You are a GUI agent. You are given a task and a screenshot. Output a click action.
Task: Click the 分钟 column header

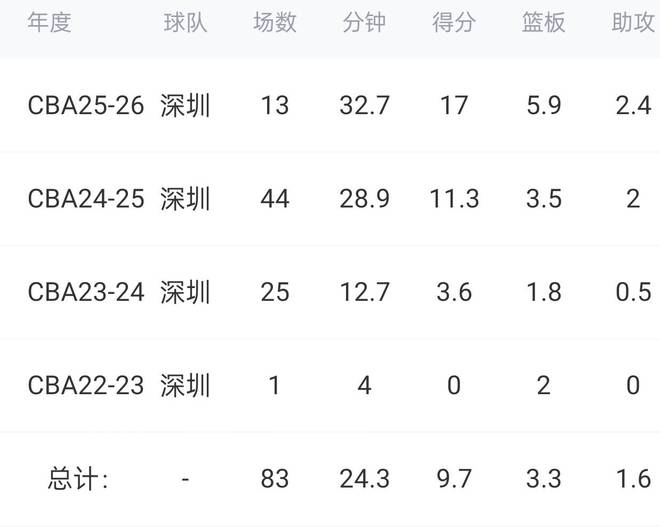tap(364, 23)
